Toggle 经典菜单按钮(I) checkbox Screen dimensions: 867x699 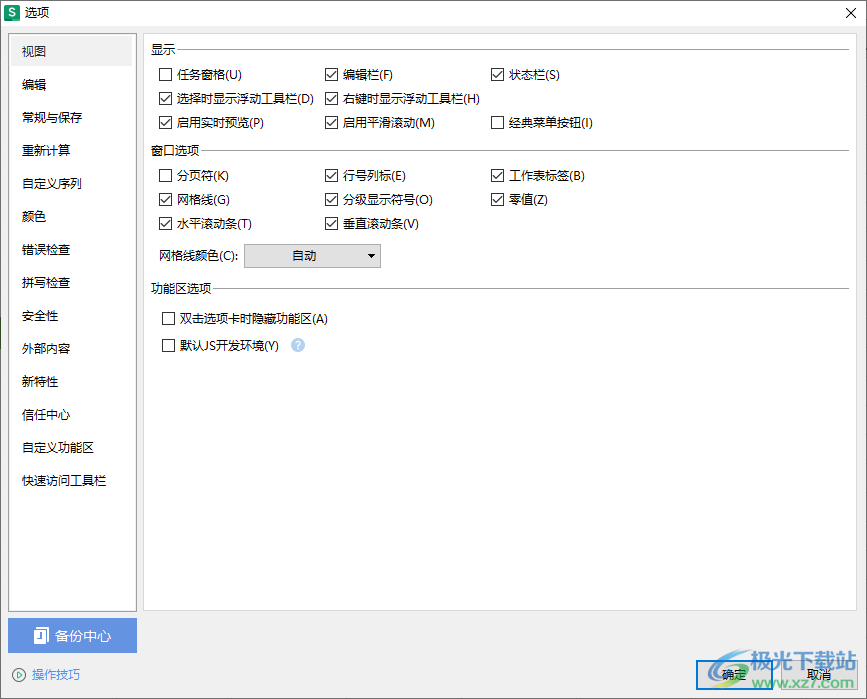pyautogui.click(x=498, y=123)
